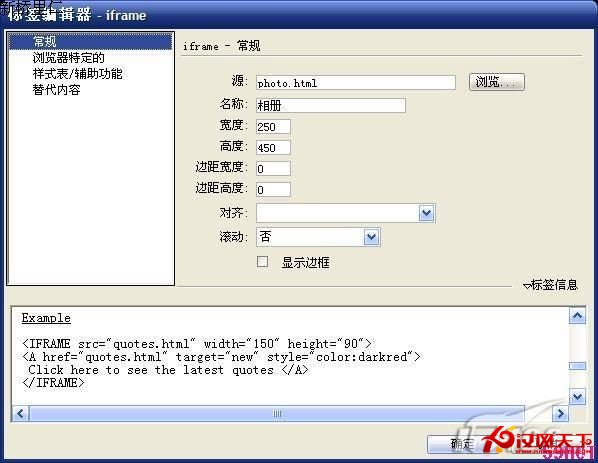The width and height of the screenshot is (598, 463).
Task: Enable the 显示边框 checkbox
Action: pyautogui.click(x=262, y=262)
